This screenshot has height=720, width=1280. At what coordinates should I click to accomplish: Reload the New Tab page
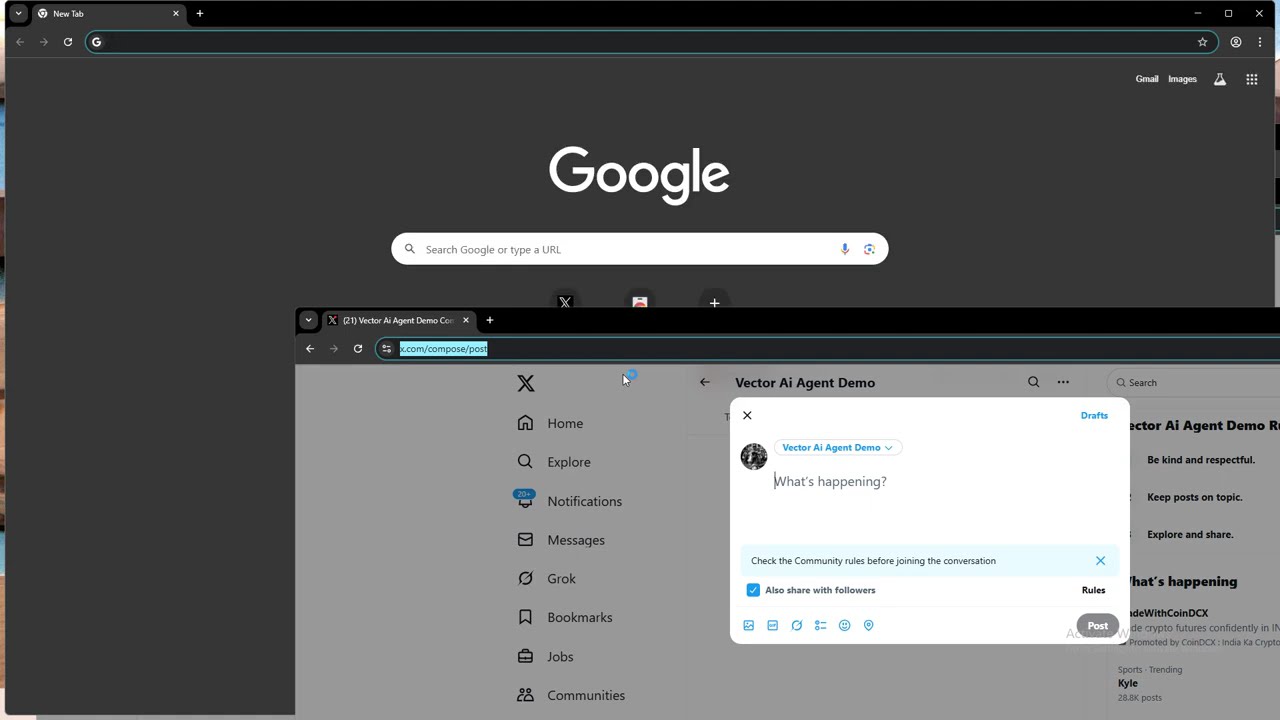point(68,42)
